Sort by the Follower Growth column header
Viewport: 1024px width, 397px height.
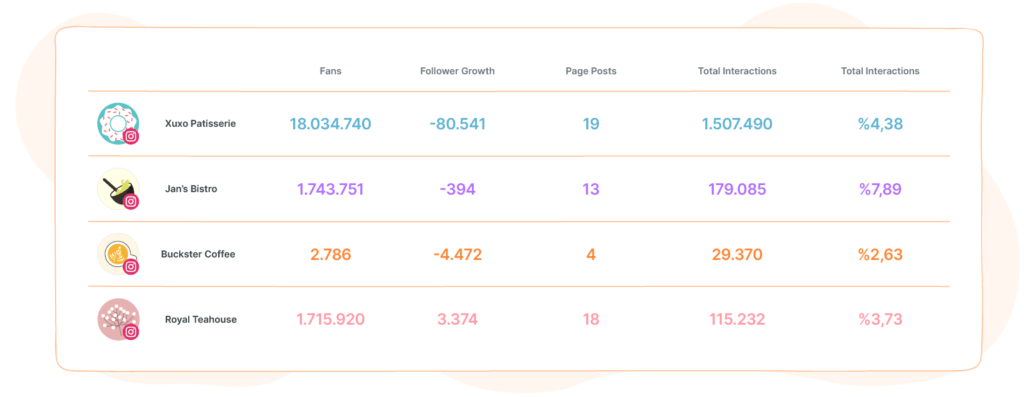pos(457,71)
